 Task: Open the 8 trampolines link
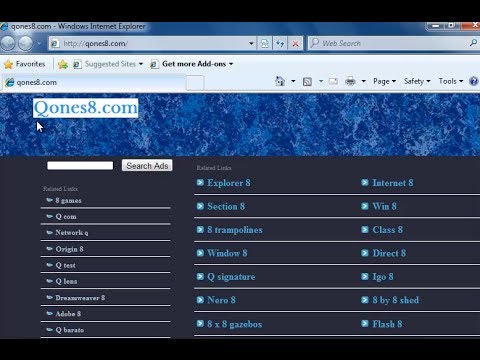(x=235, y=230)
